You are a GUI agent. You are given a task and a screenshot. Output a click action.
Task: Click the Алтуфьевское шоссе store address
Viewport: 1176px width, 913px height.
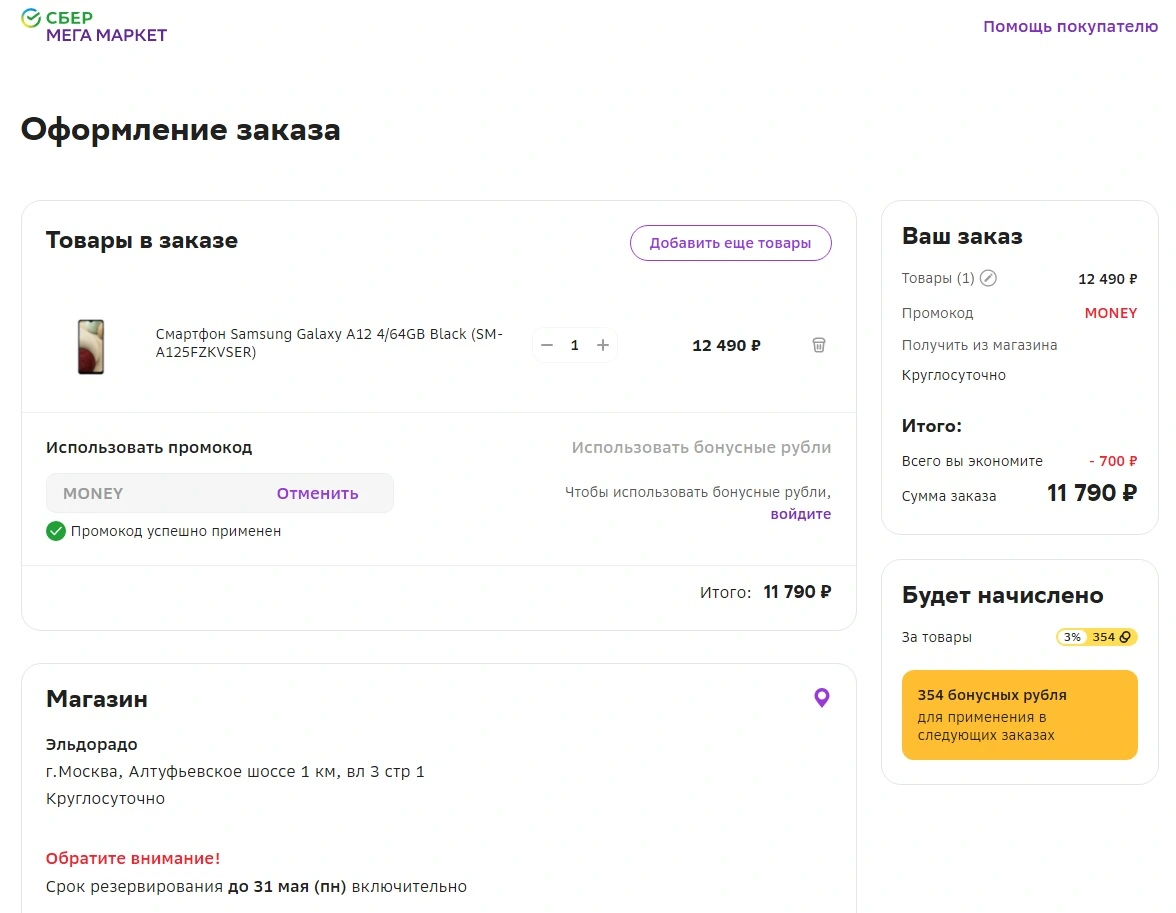pos(235,771)
